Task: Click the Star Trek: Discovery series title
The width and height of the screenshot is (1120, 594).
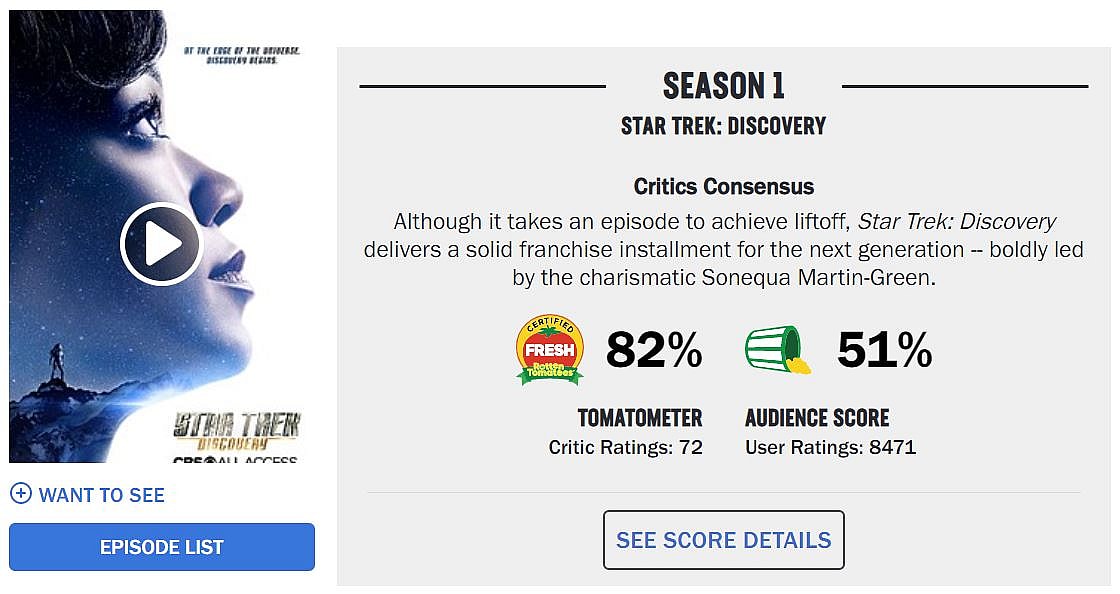Action: 724,126
